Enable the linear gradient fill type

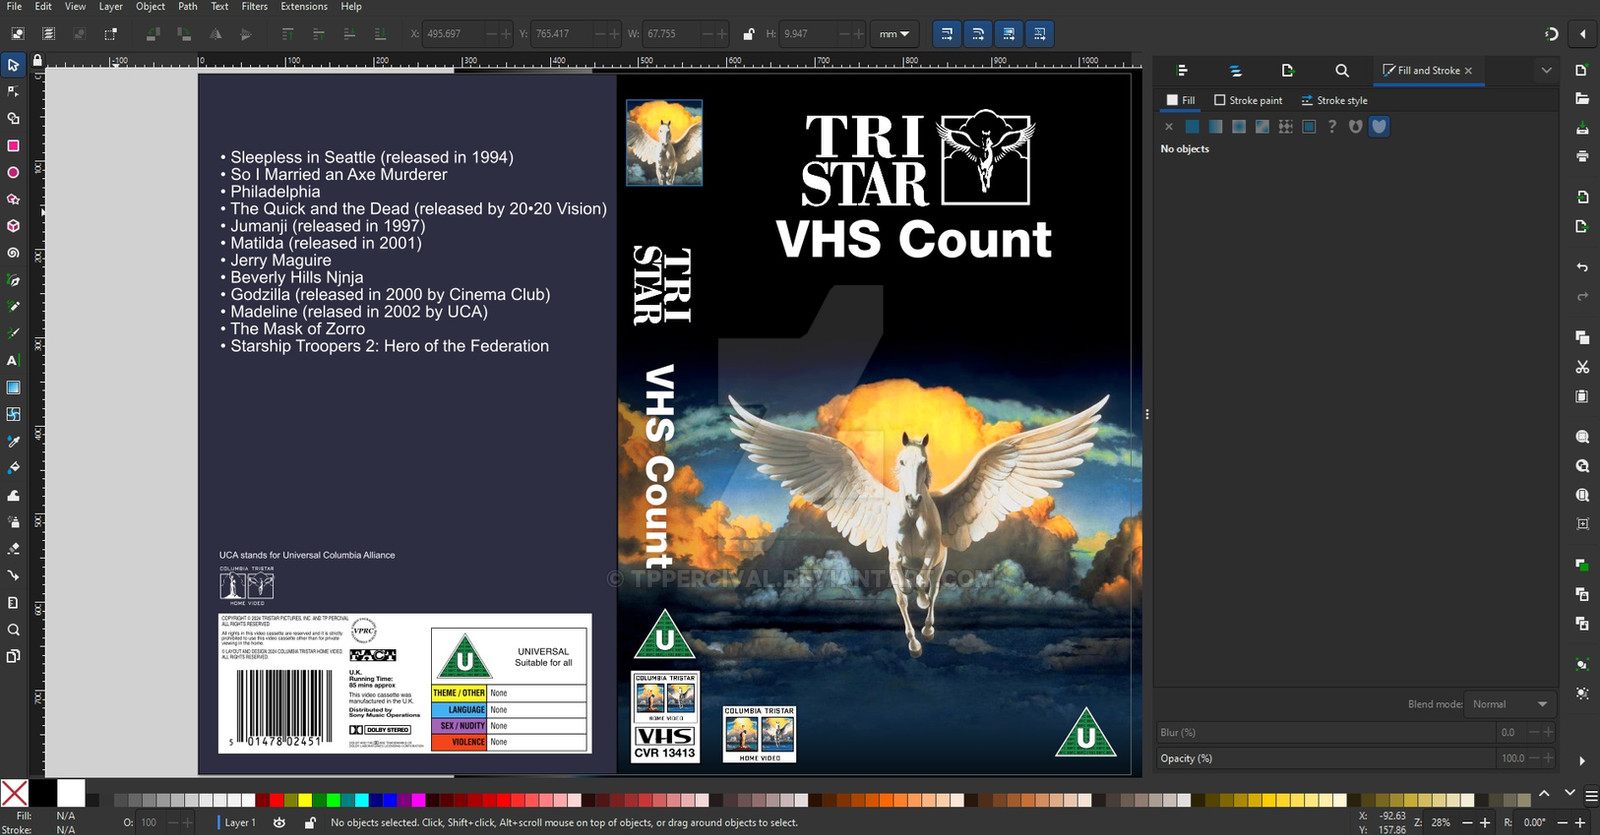pos(1215,127)
